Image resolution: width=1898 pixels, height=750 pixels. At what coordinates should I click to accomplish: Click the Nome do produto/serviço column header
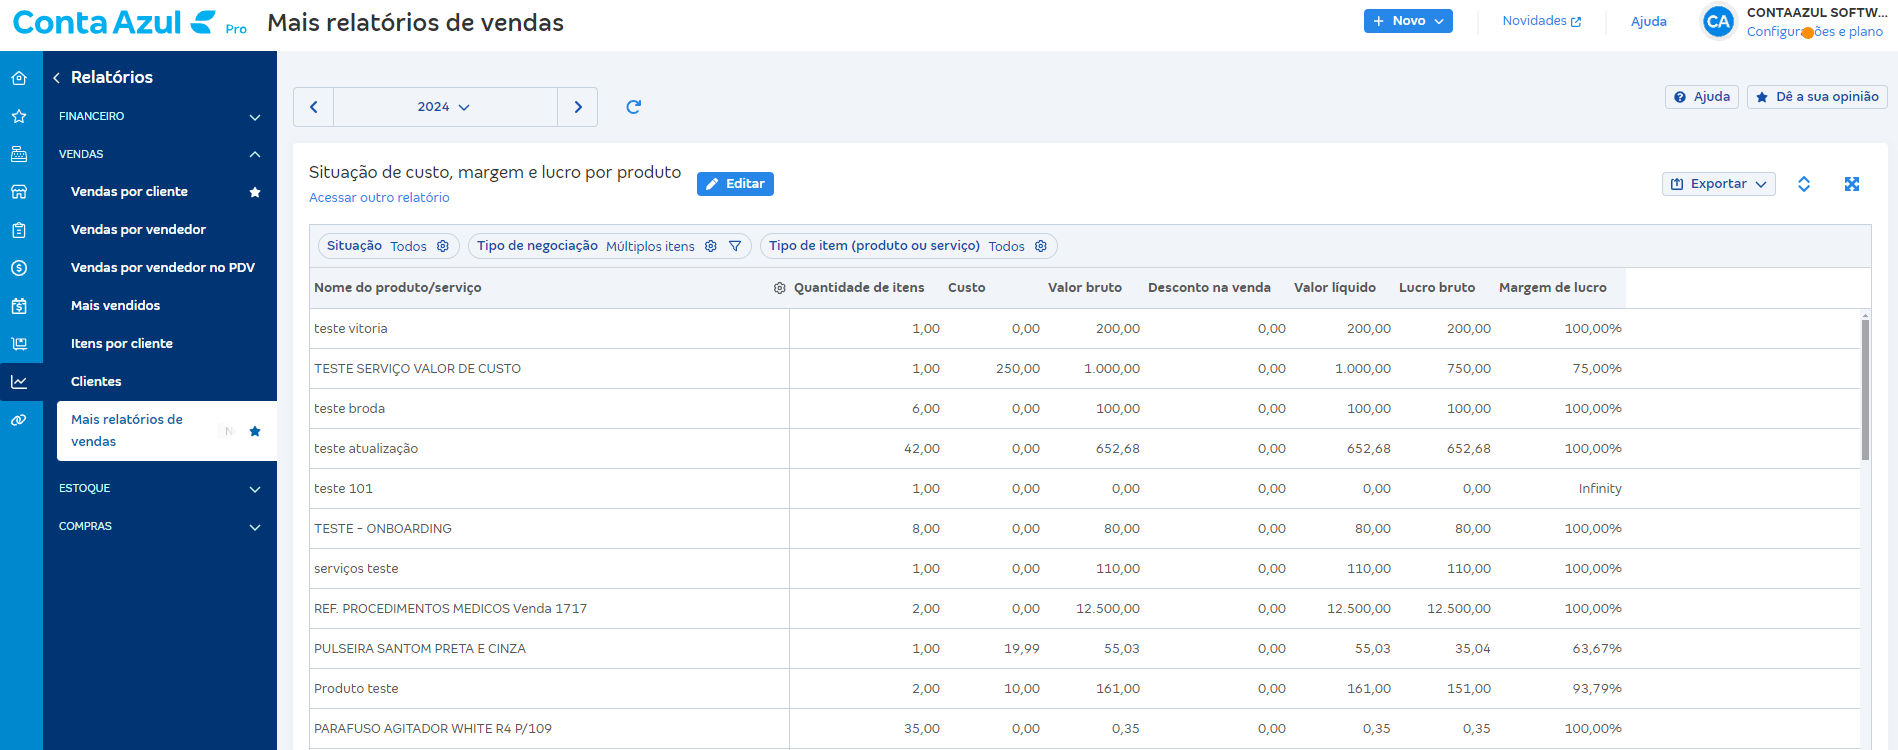[x=397, y=288]
